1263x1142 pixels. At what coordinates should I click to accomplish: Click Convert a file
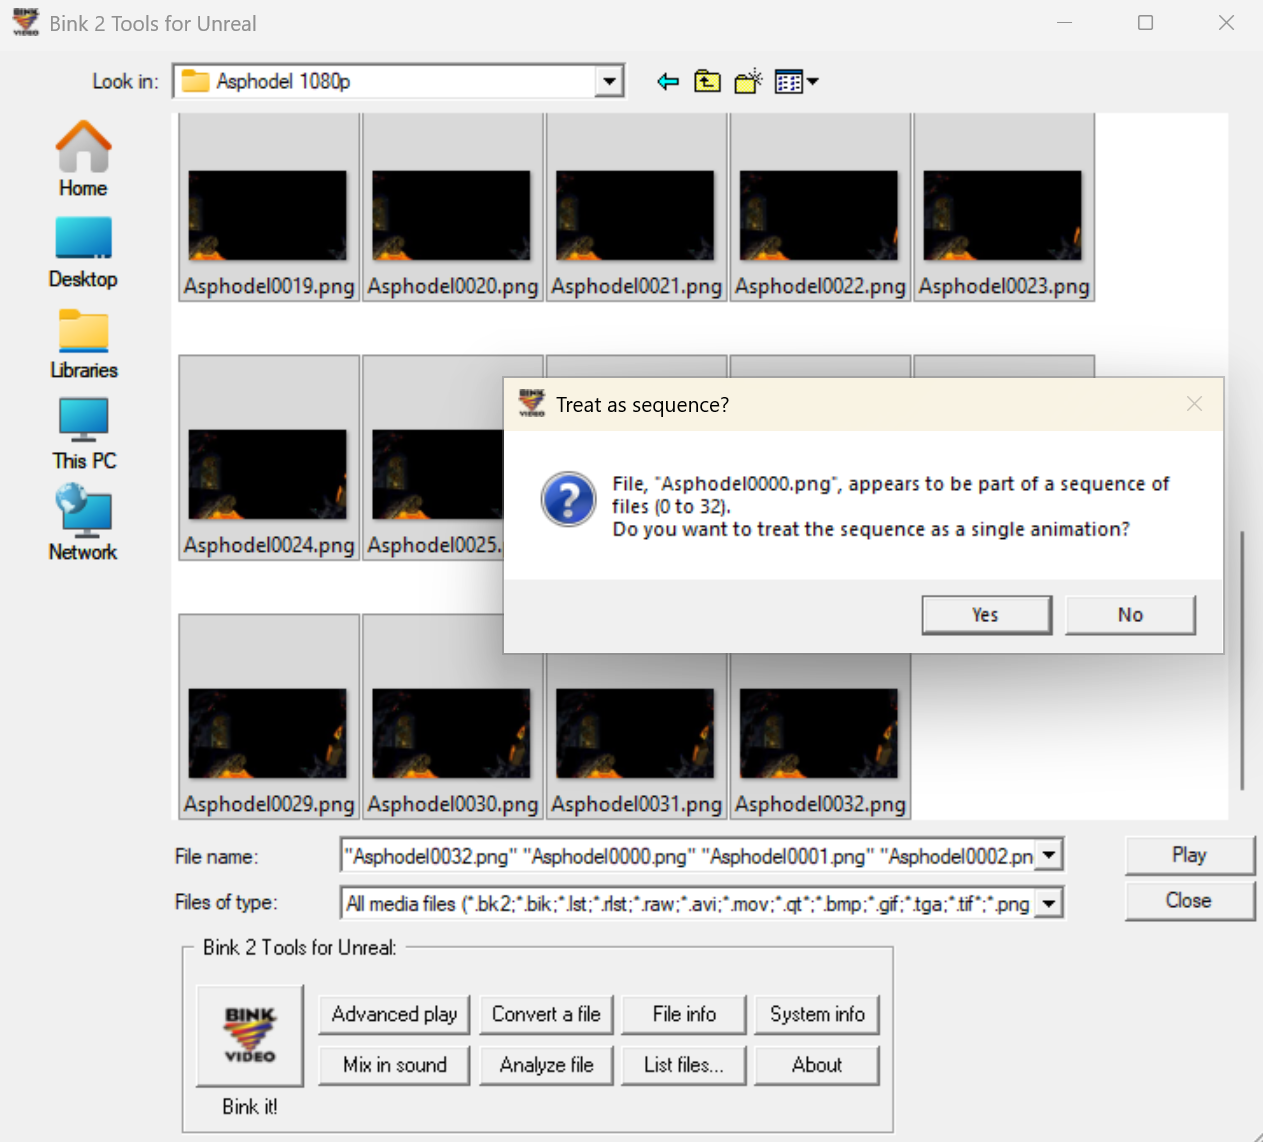546,1014
